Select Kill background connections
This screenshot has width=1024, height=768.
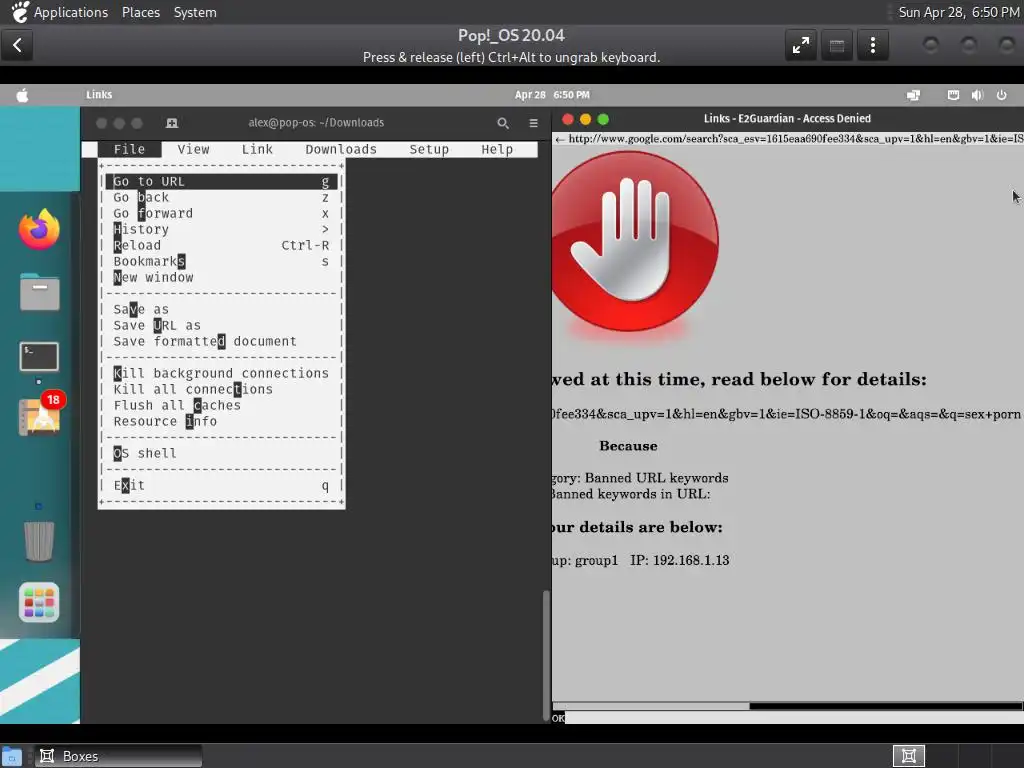(x=221, y=374)
